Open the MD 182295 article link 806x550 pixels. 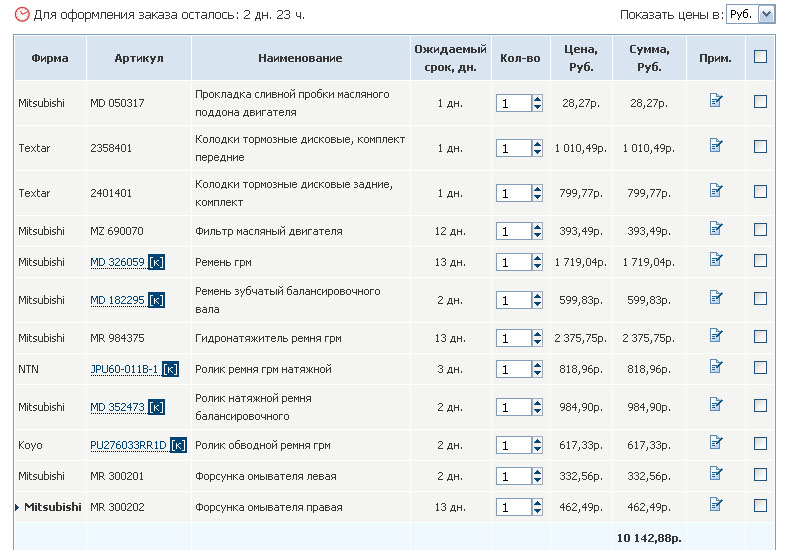coord(117,300)
